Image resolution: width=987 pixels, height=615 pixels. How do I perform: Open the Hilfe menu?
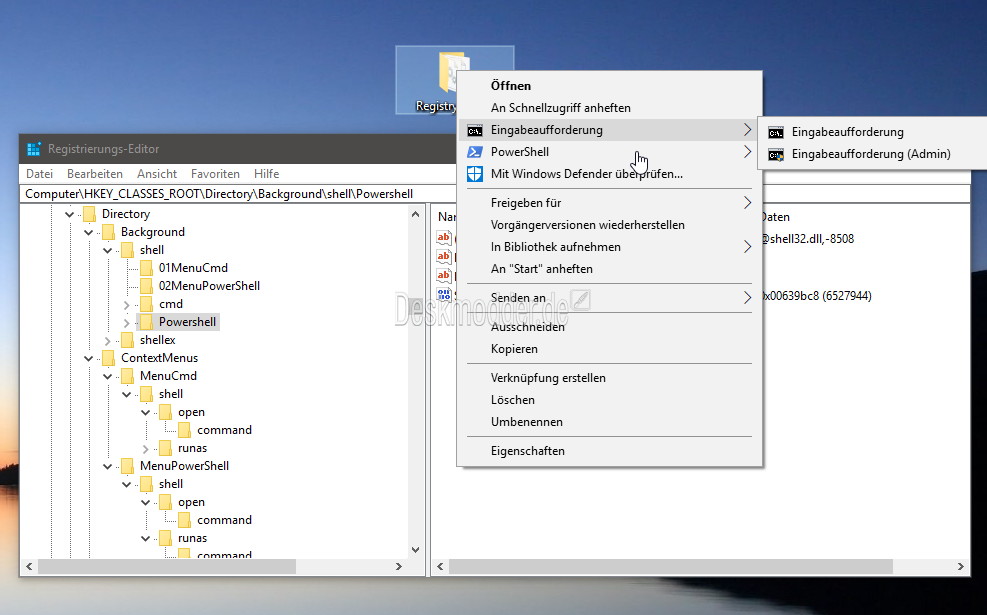(266, 174)
